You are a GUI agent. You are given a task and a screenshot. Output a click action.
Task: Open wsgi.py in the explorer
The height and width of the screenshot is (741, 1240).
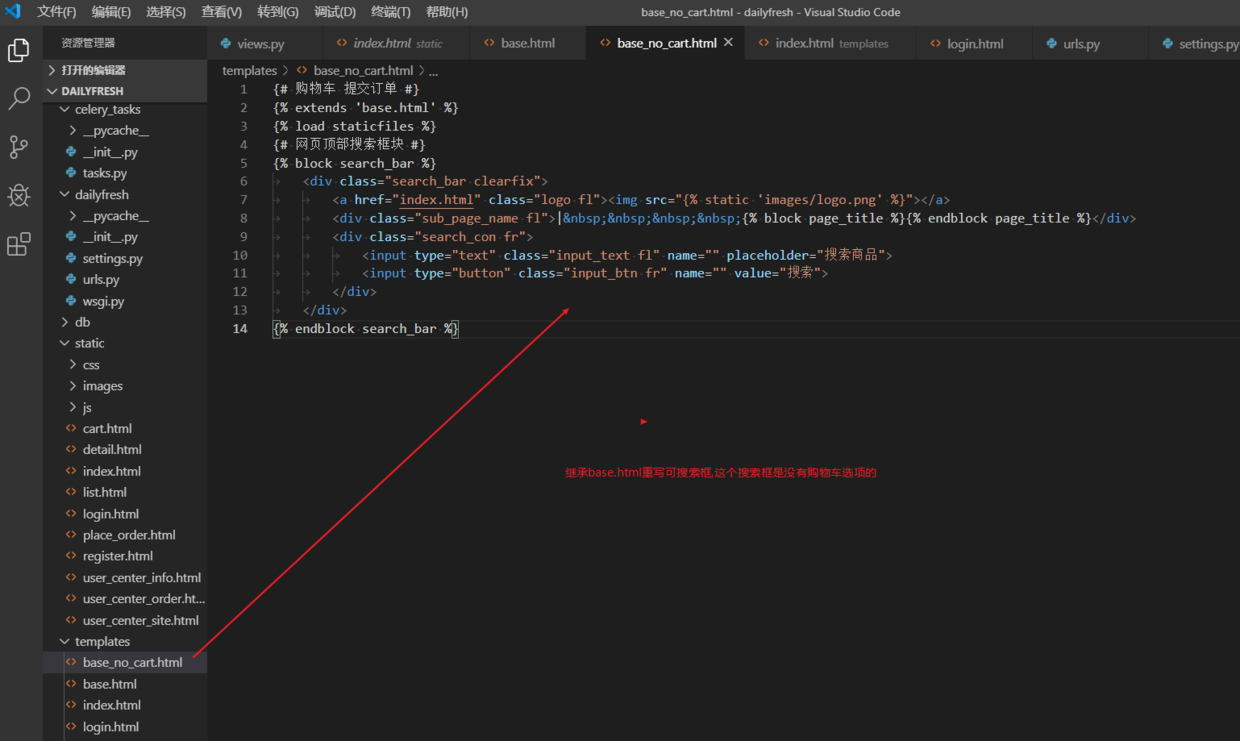pos(125,301)
